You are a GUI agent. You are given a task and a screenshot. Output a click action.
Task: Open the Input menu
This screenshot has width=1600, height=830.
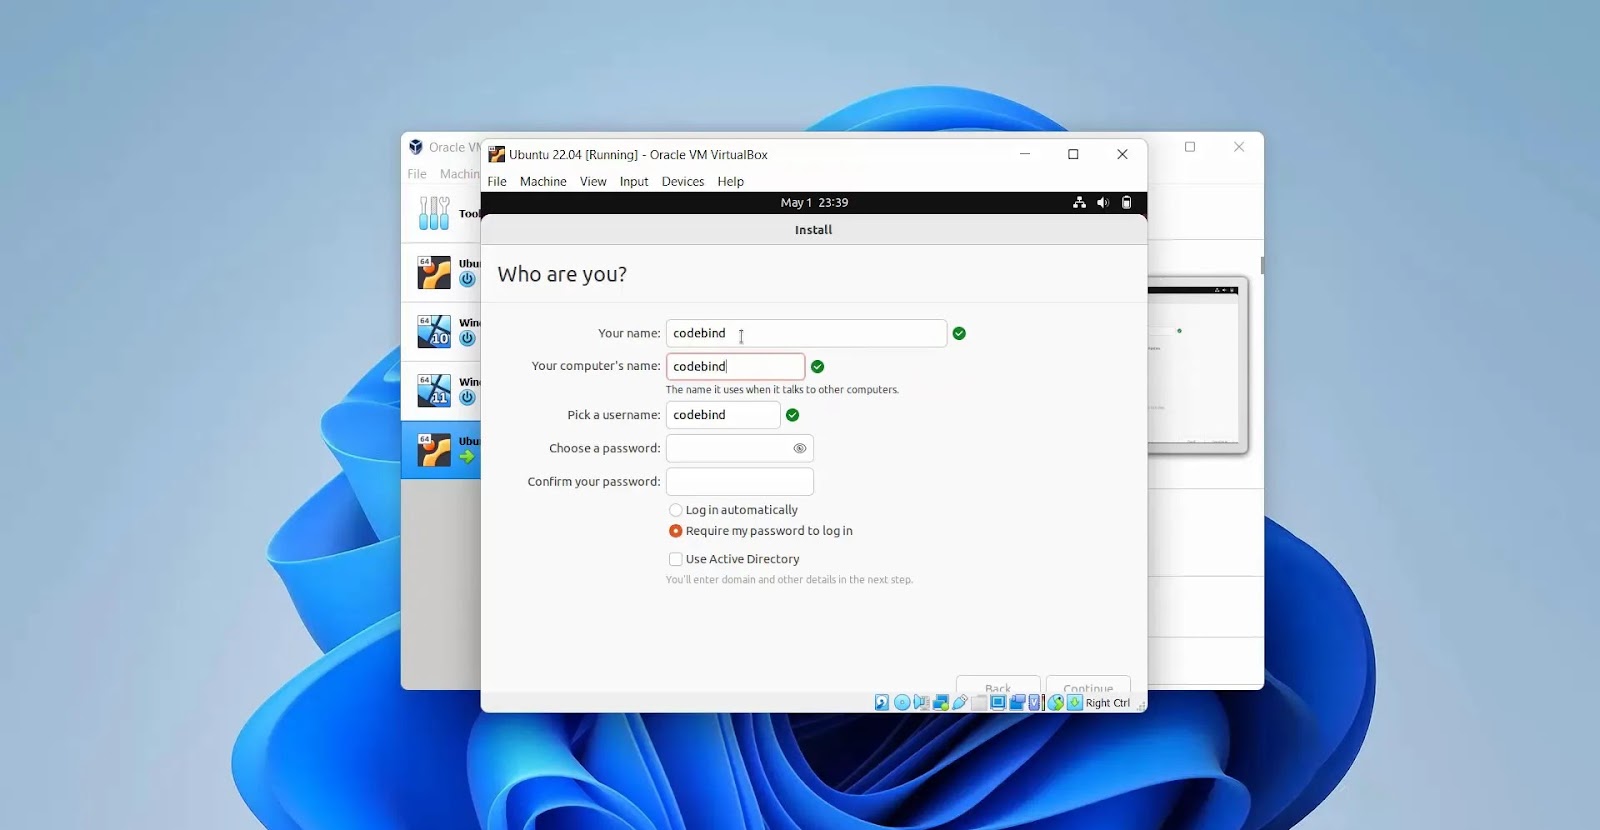pyautogui.click(x=634, y=181)
